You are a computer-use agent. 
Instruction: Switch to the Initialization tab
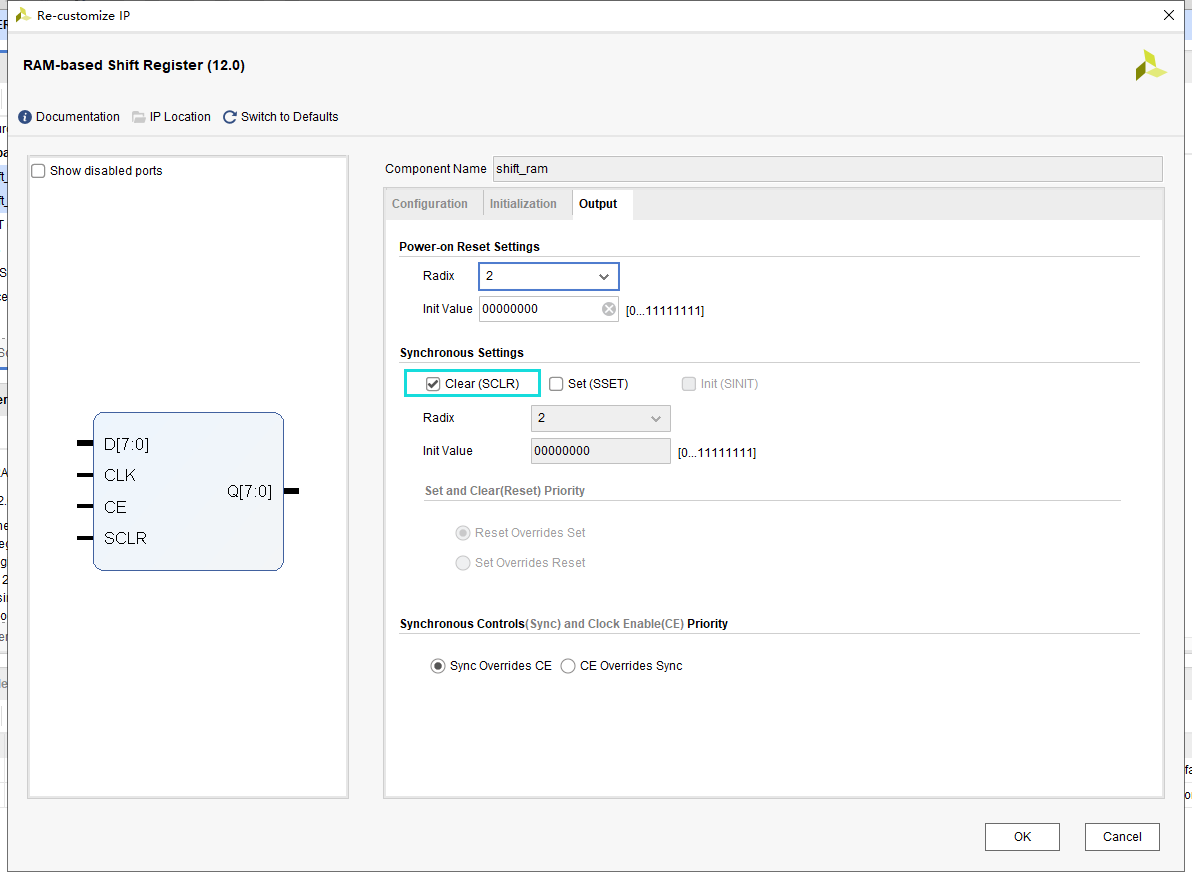tap(523, 204)
